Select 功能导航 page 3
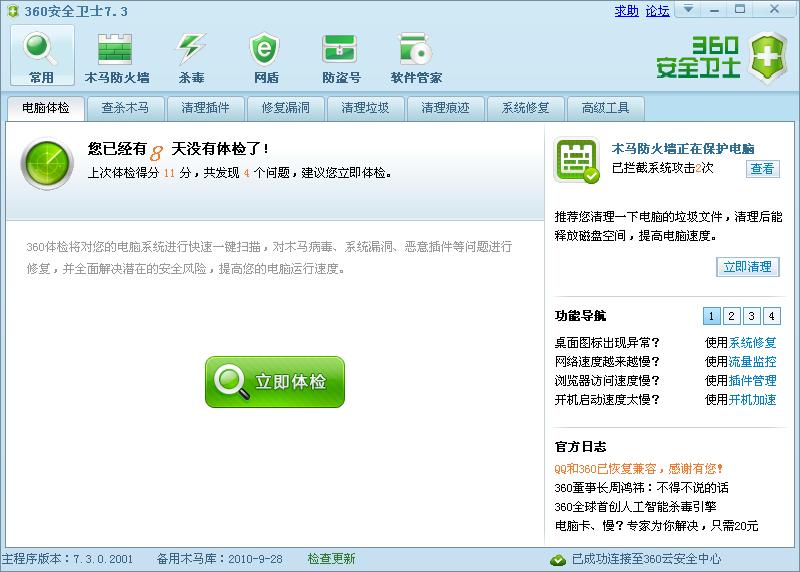Image resolution: width=800 pixels, height=572 pixels. [x=752, y=316]
